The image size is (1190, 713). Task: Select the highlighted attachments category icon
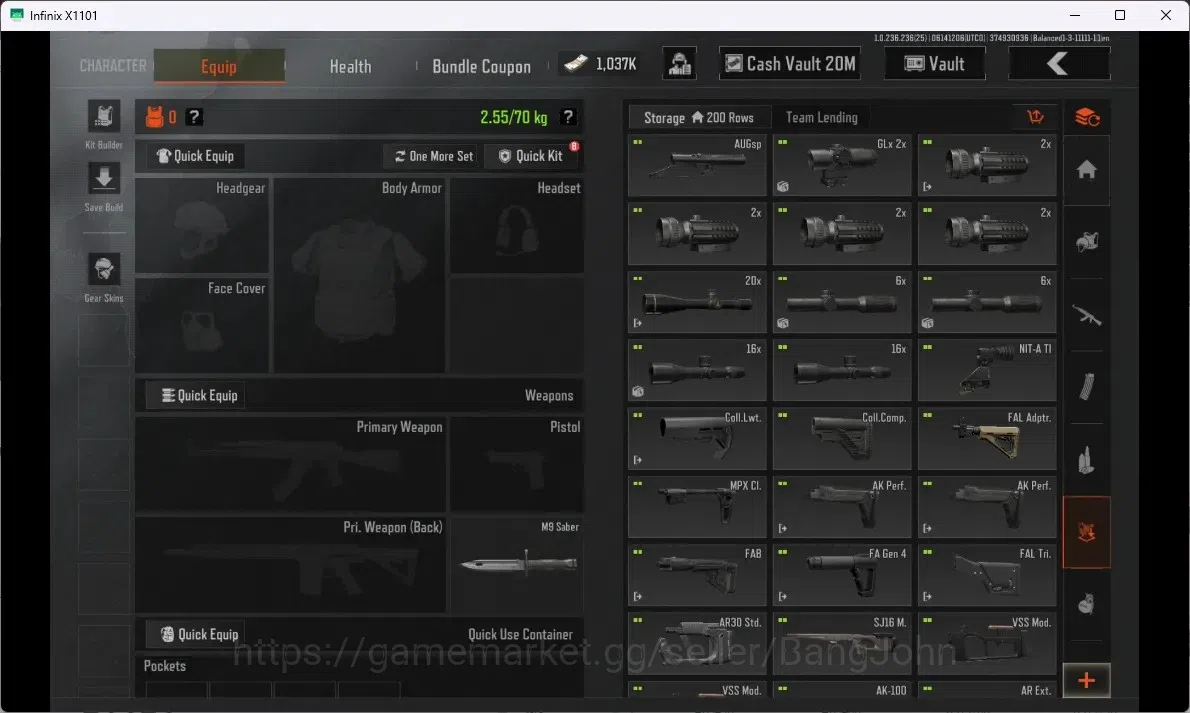1087,532
